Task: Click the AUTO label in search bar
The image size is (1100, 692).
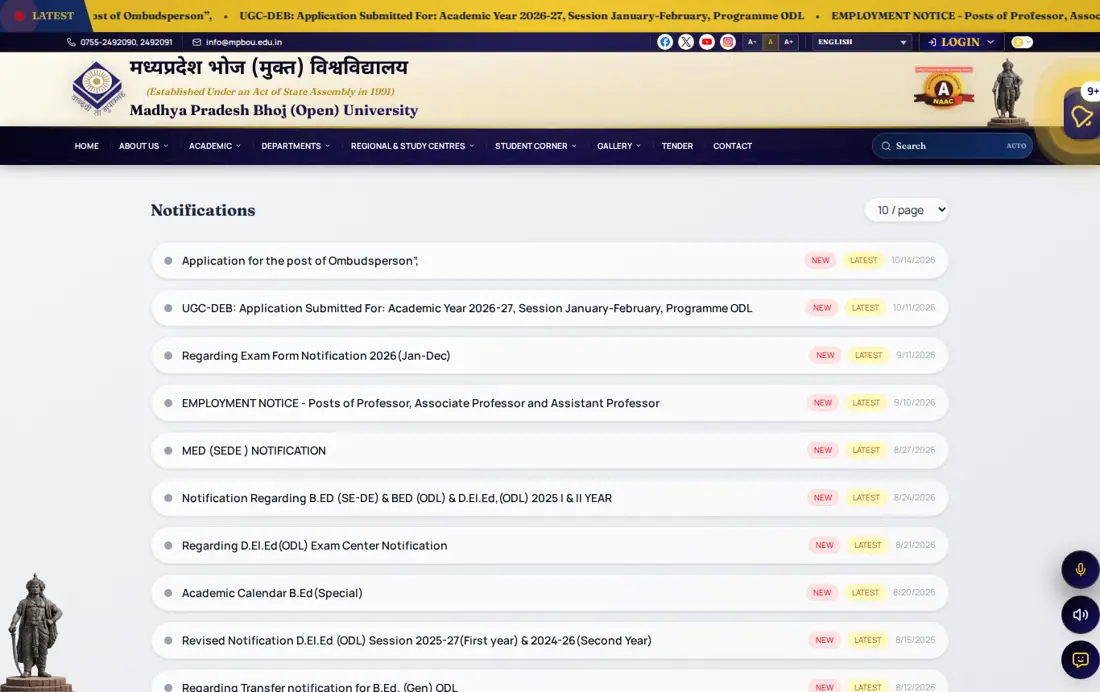Action: coord(1016,146)
